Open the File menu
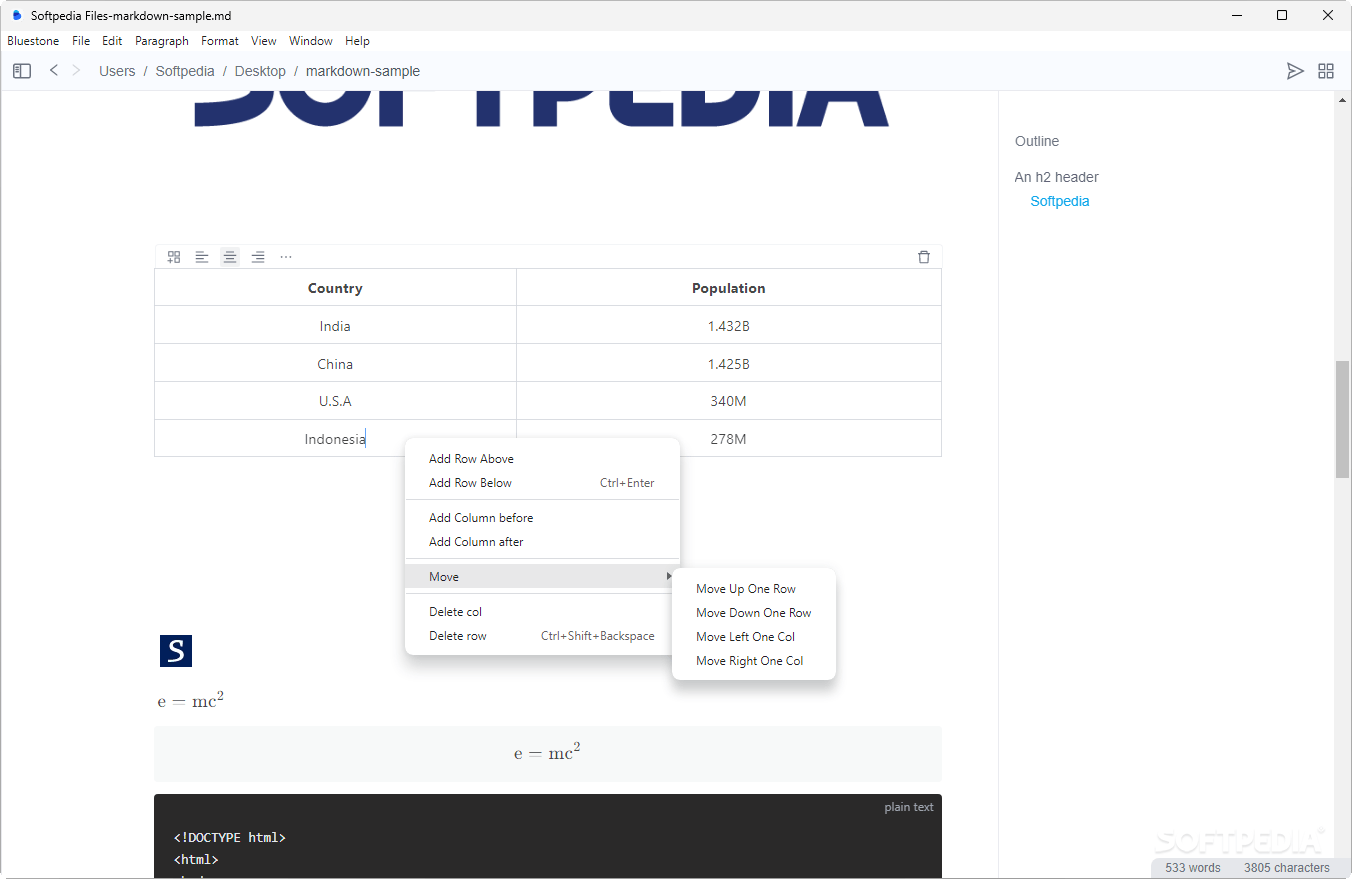Viewport: 1352px width, 879px height. [81, 41]
